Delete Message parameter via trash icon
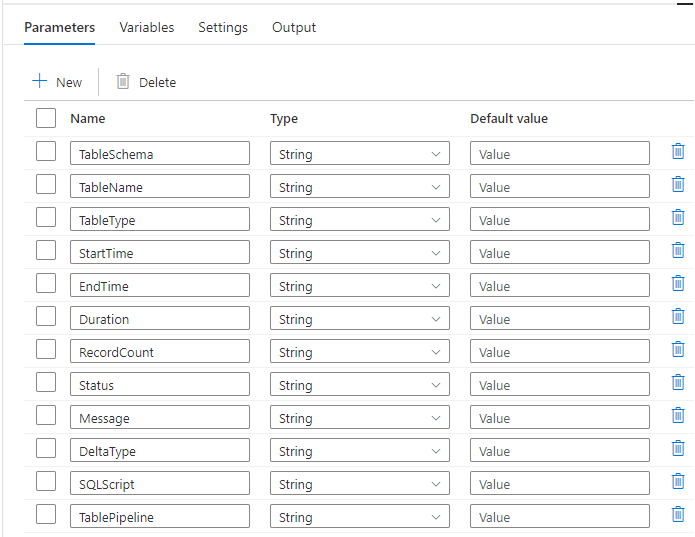The width and height of the screenshot is (695, 537). coord(678,416)
